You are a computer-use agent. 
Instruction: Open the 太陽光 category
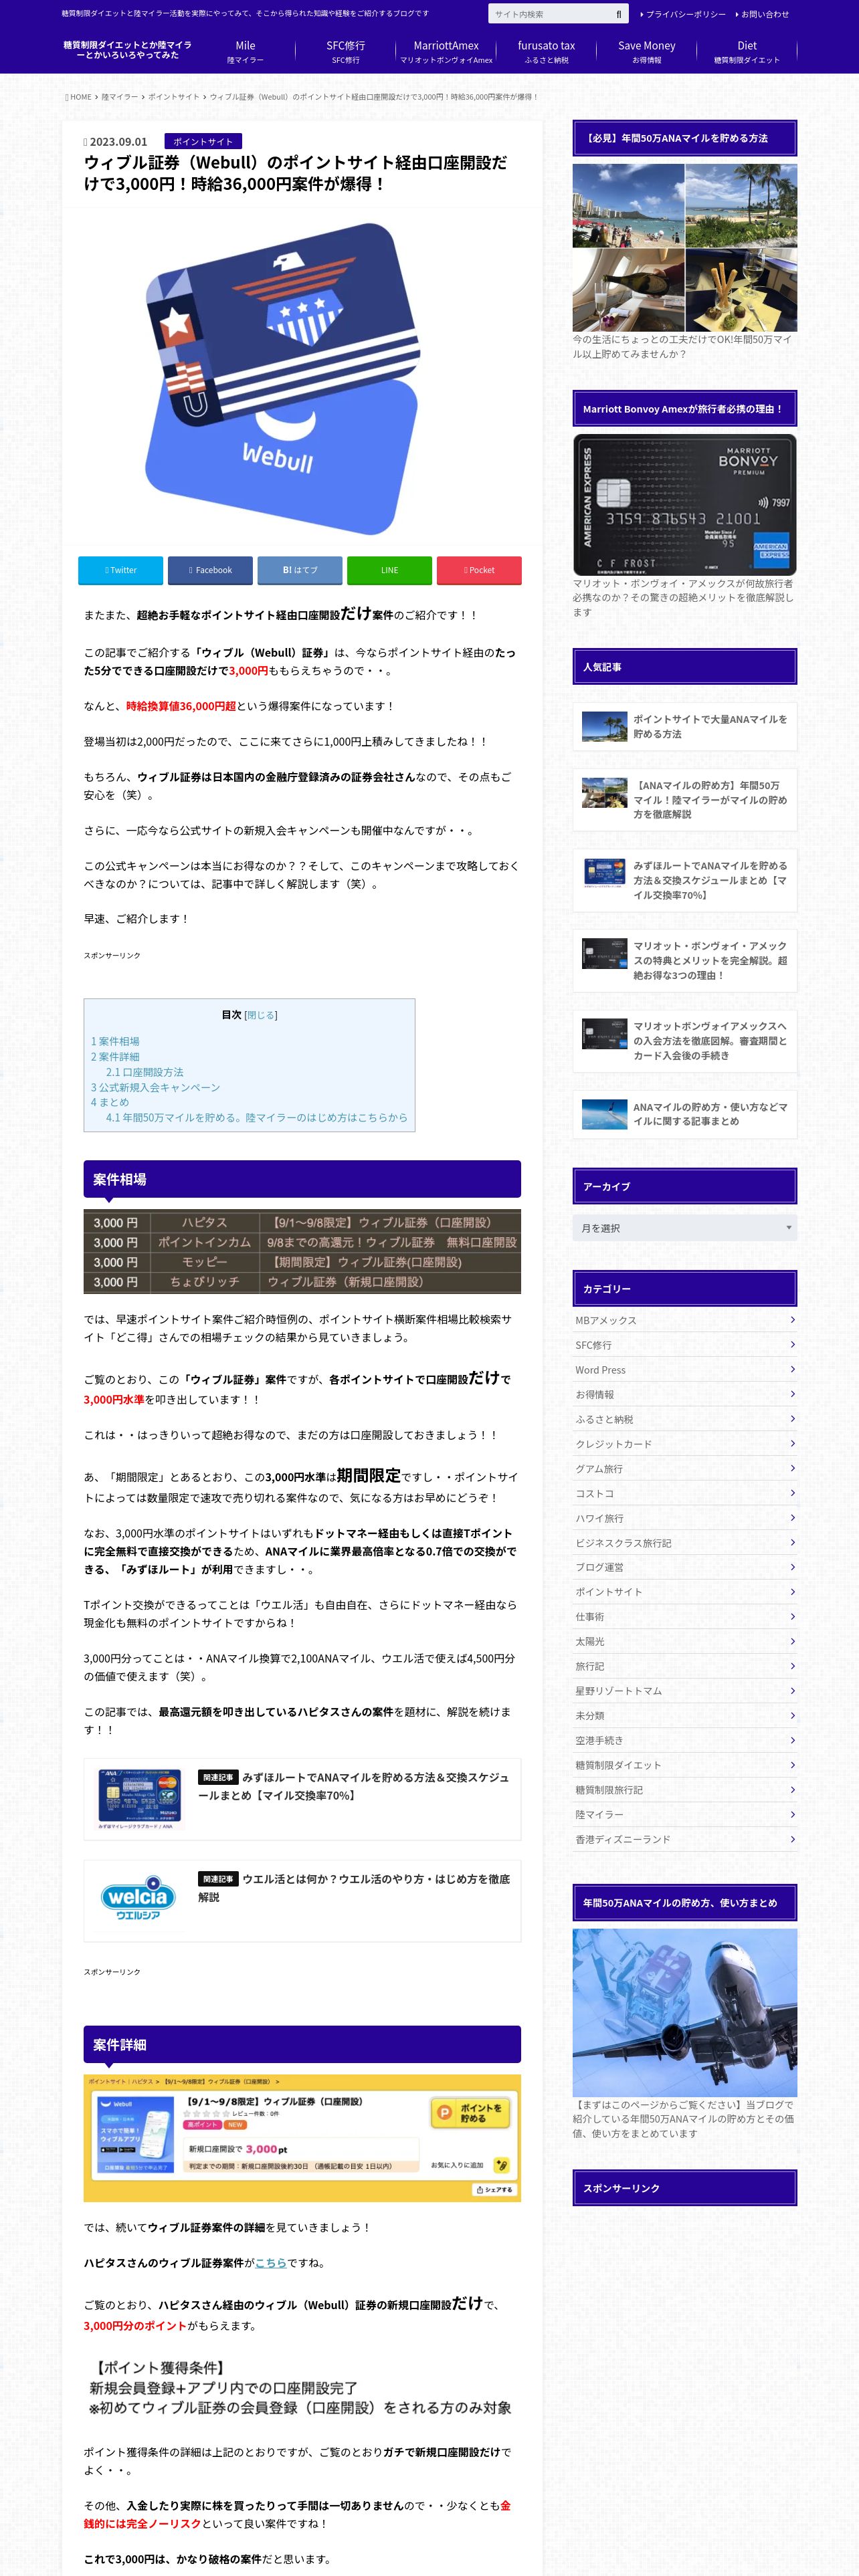(685, 1641)
